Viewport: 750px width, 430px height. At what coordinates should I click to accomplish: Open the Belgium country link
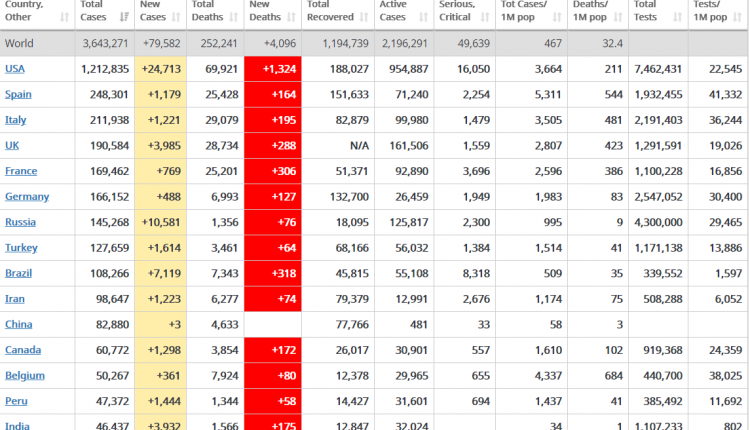click(x=25, y=375)
